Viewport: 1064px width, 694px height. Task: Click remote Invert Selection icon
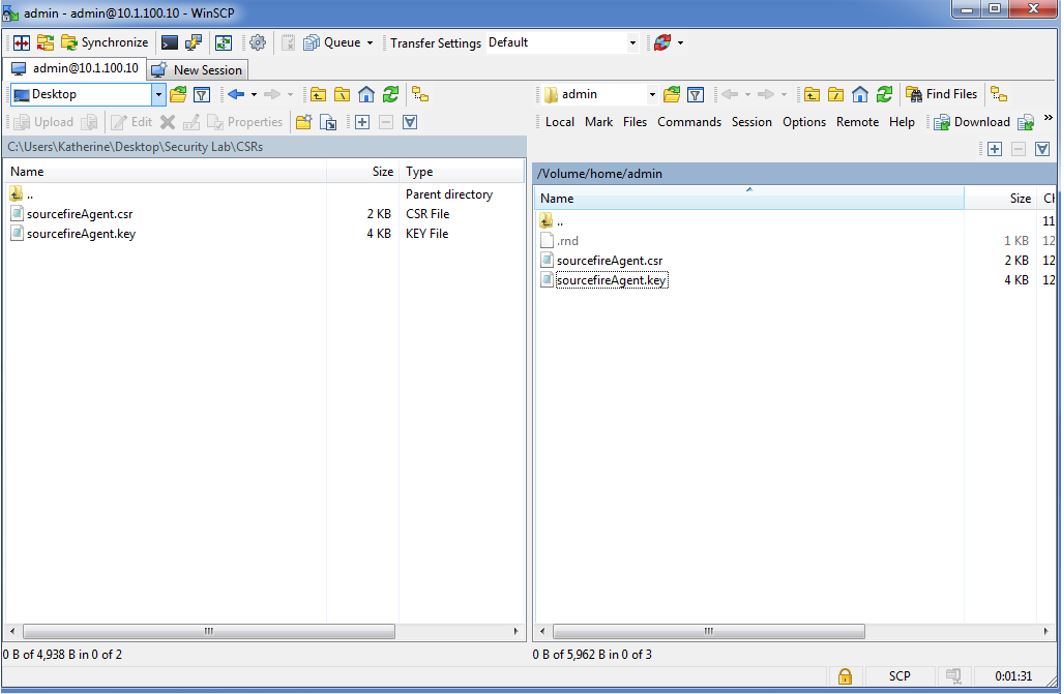click(1043, 149)
